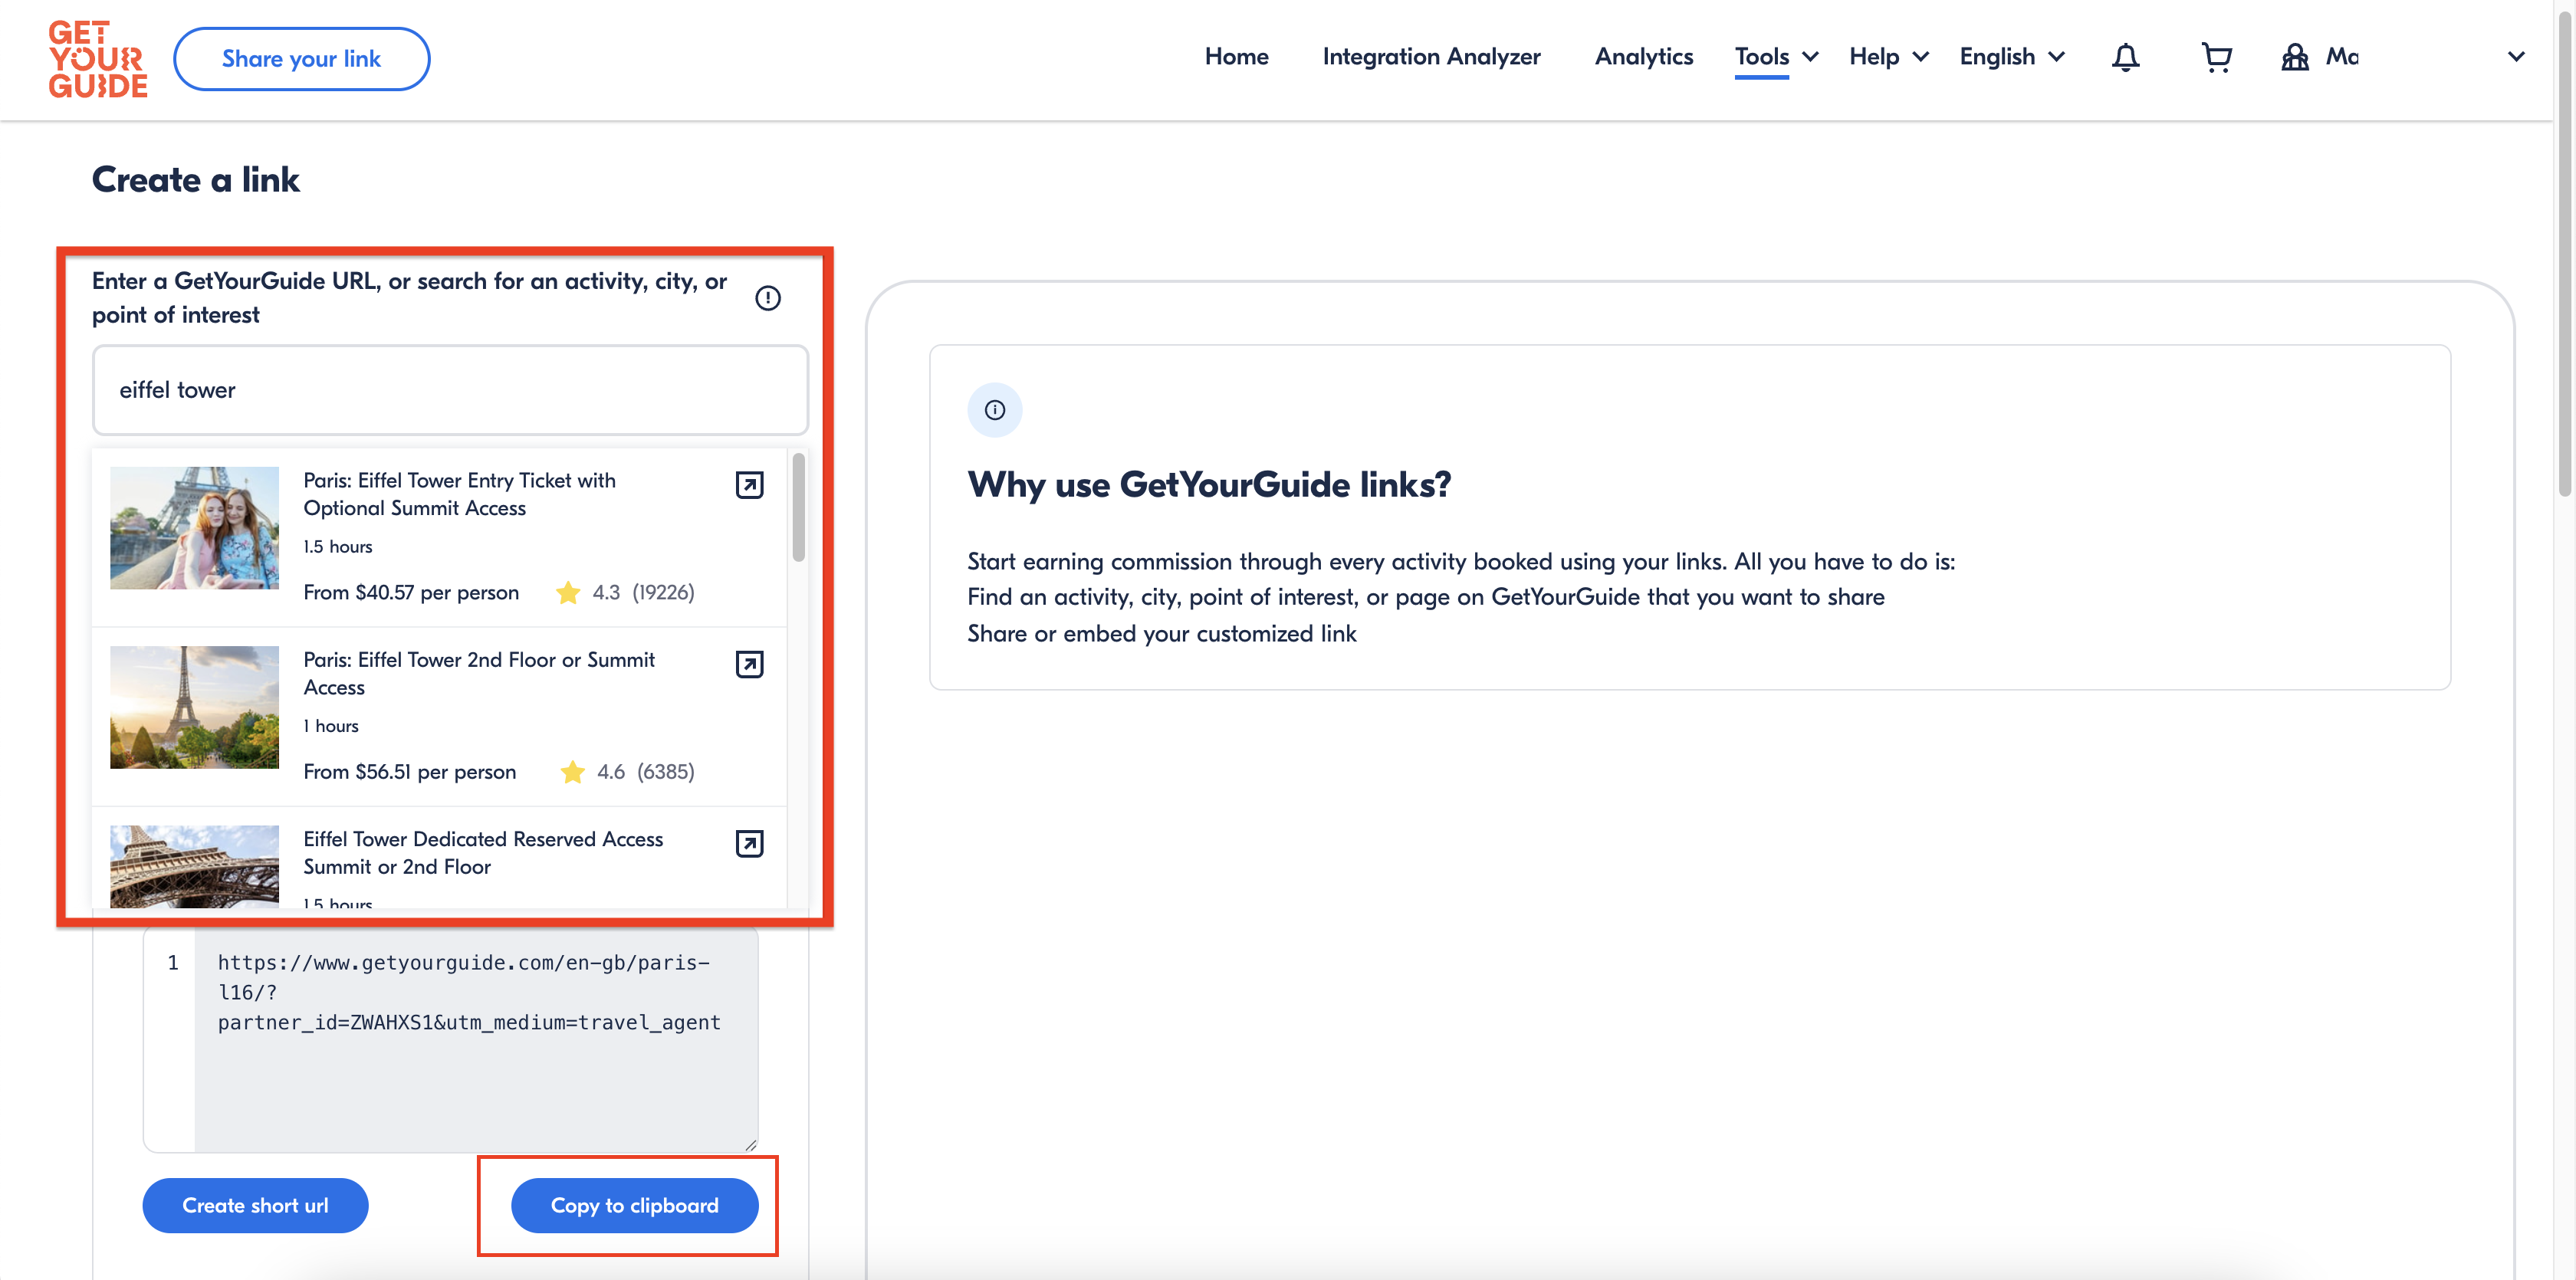Click info icon above Why use GetYourGuide links

coord(994,410)
